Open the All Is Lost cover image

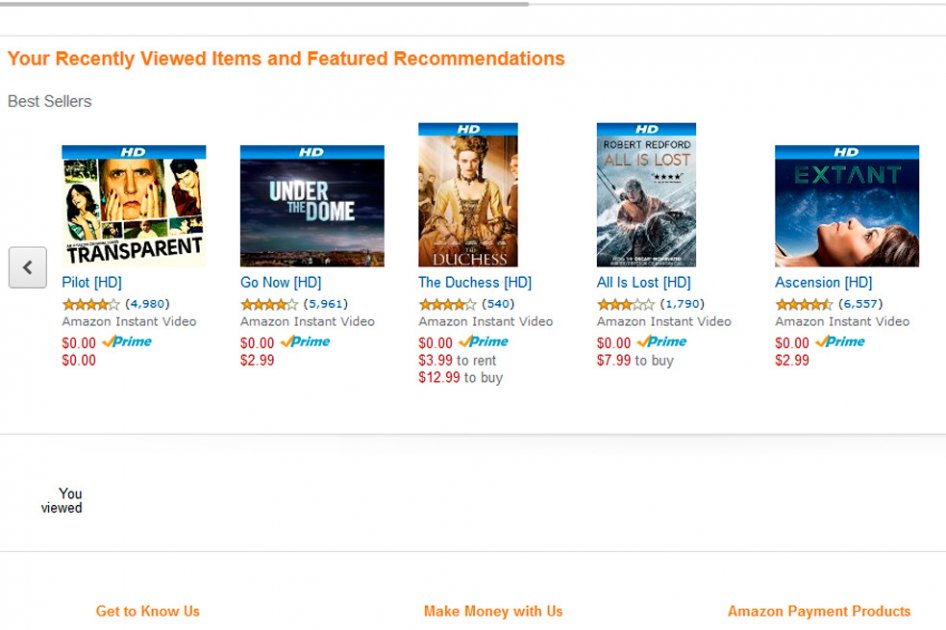[x=646, y=195]
